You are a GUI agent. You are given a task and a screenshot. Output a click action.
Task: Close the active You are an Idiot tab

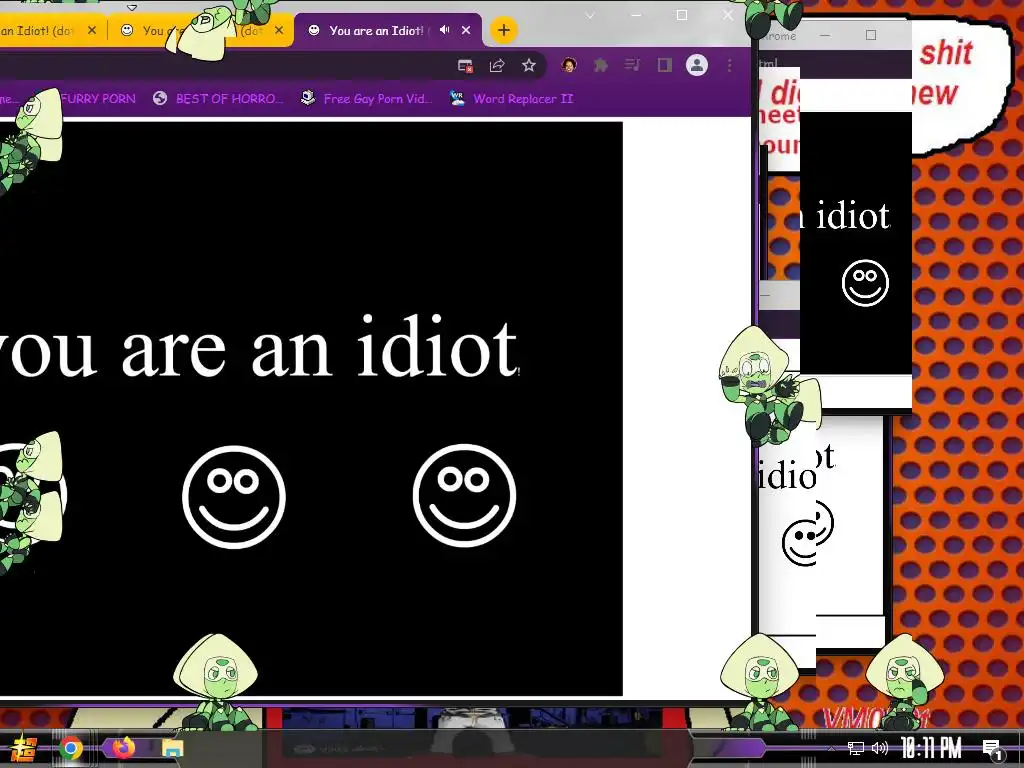(466, 30)
